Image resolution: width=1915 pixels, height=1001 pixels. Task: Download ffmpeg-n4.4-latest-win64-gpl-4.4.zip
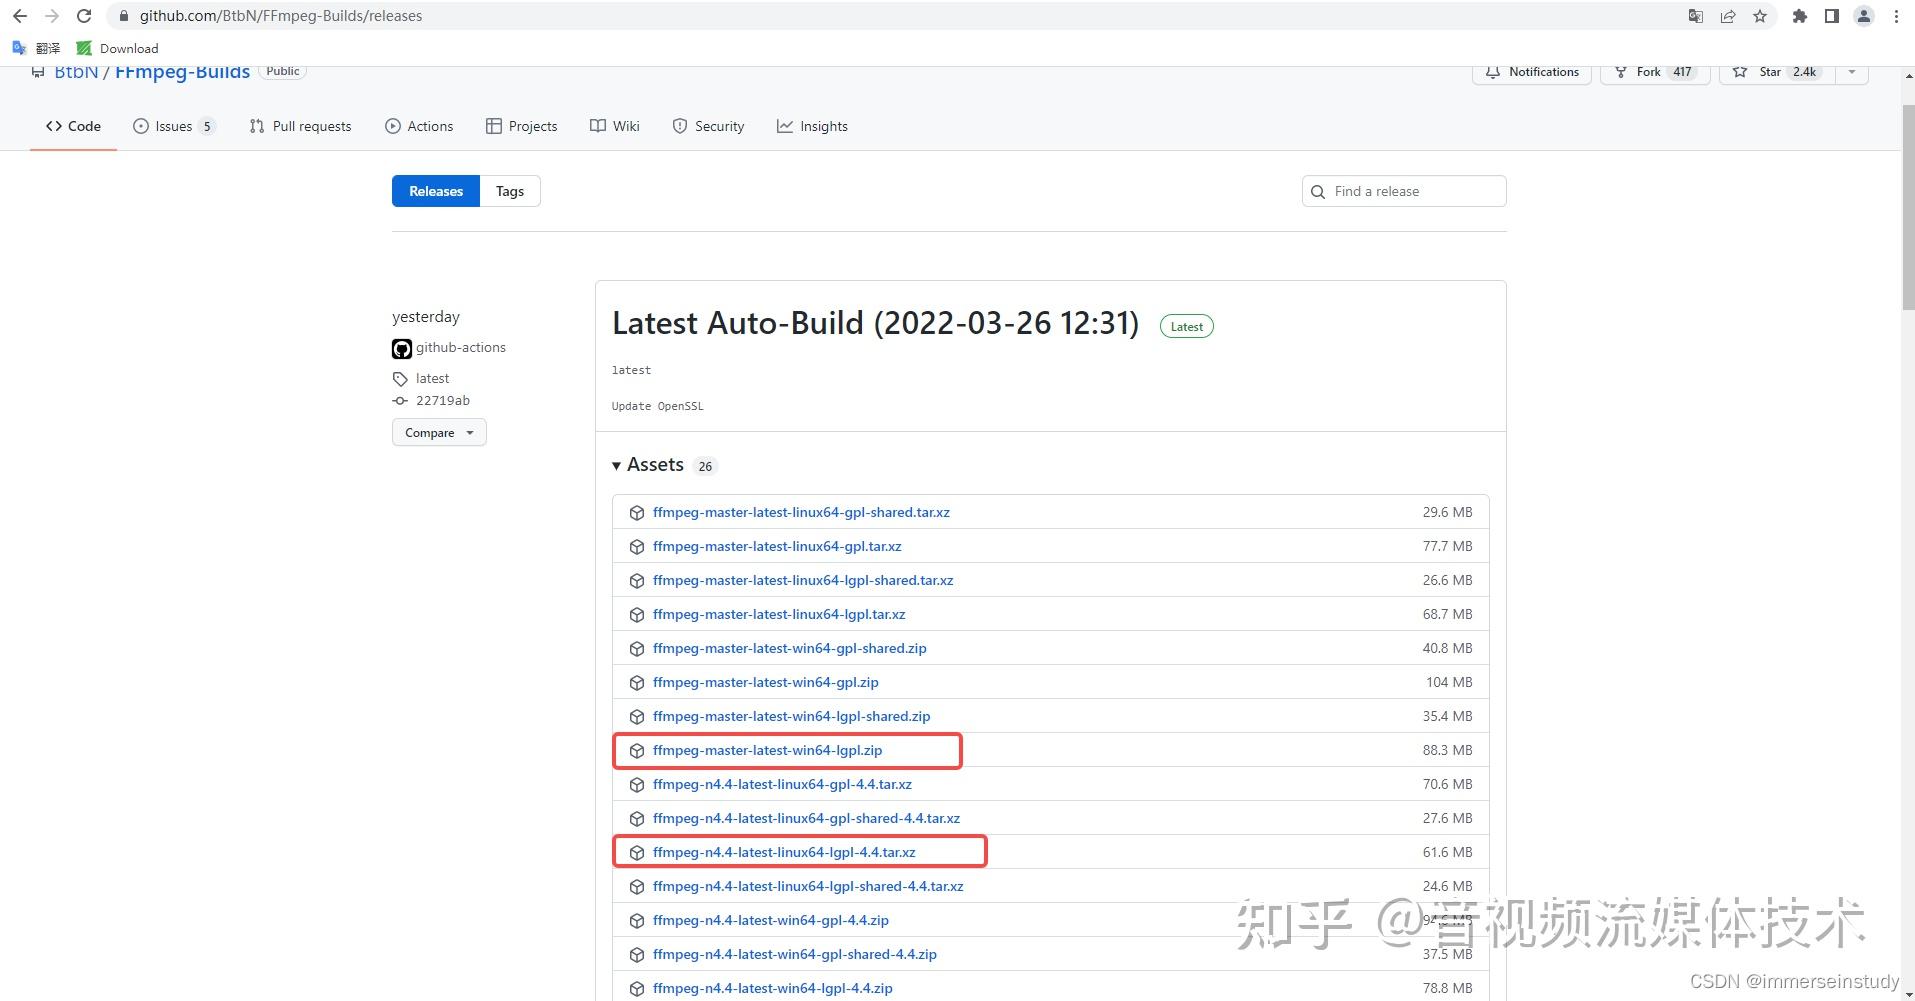click(x=771, y=920)
